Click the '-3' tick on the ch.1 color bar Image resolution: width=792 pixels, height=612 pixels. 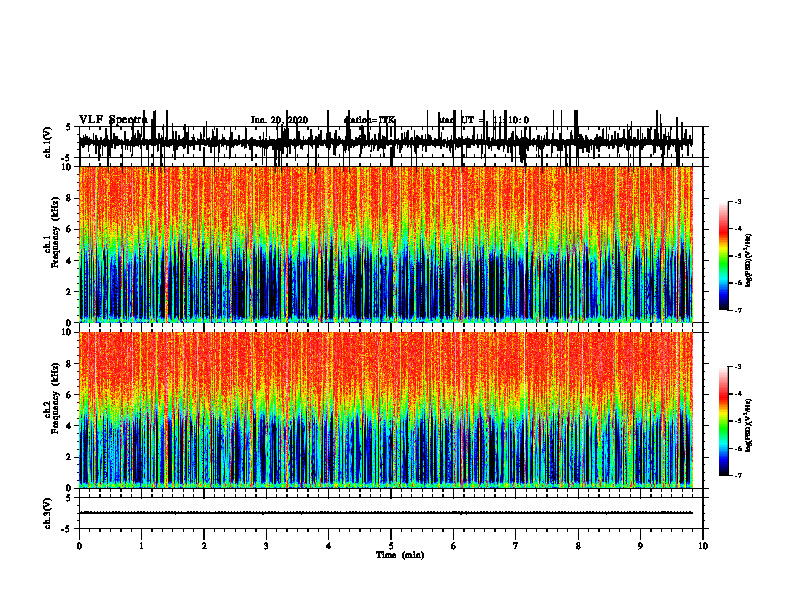[737, 201]
